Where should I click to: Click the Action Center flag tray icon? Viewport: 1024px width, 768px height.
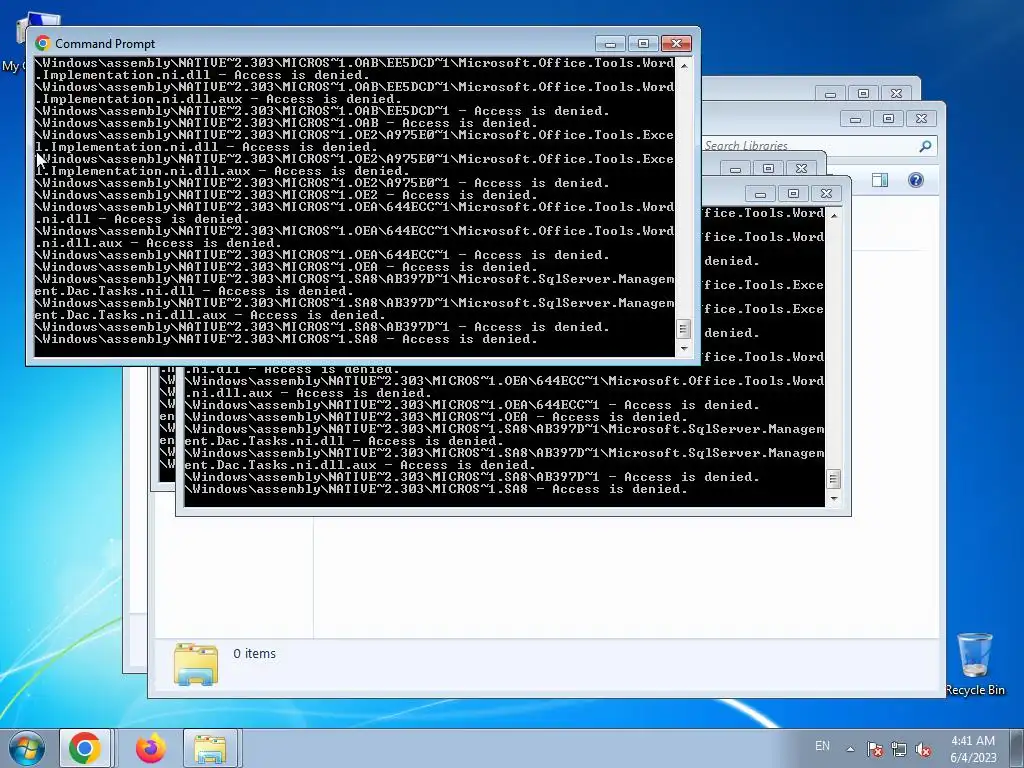click(x=874, y=749)
